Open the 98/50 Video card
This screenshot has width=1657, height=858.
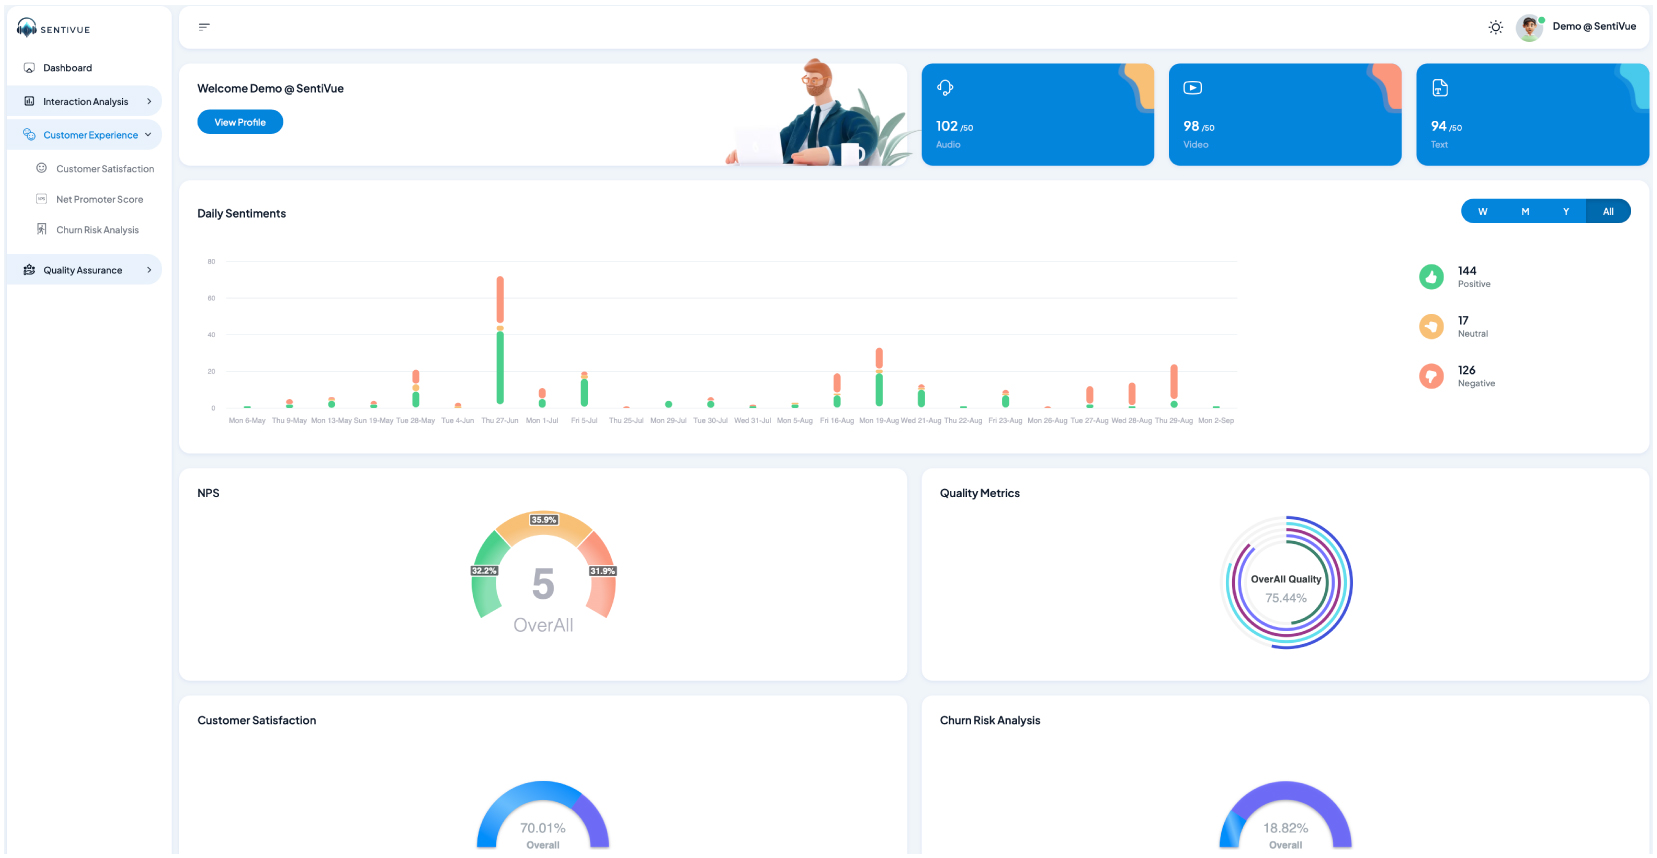[x=1285, y=114]
